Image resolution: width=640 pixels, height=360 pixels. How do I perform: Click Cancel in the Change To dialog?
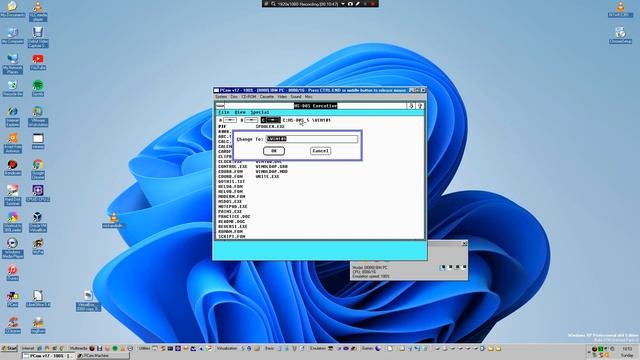click(320, 151)
